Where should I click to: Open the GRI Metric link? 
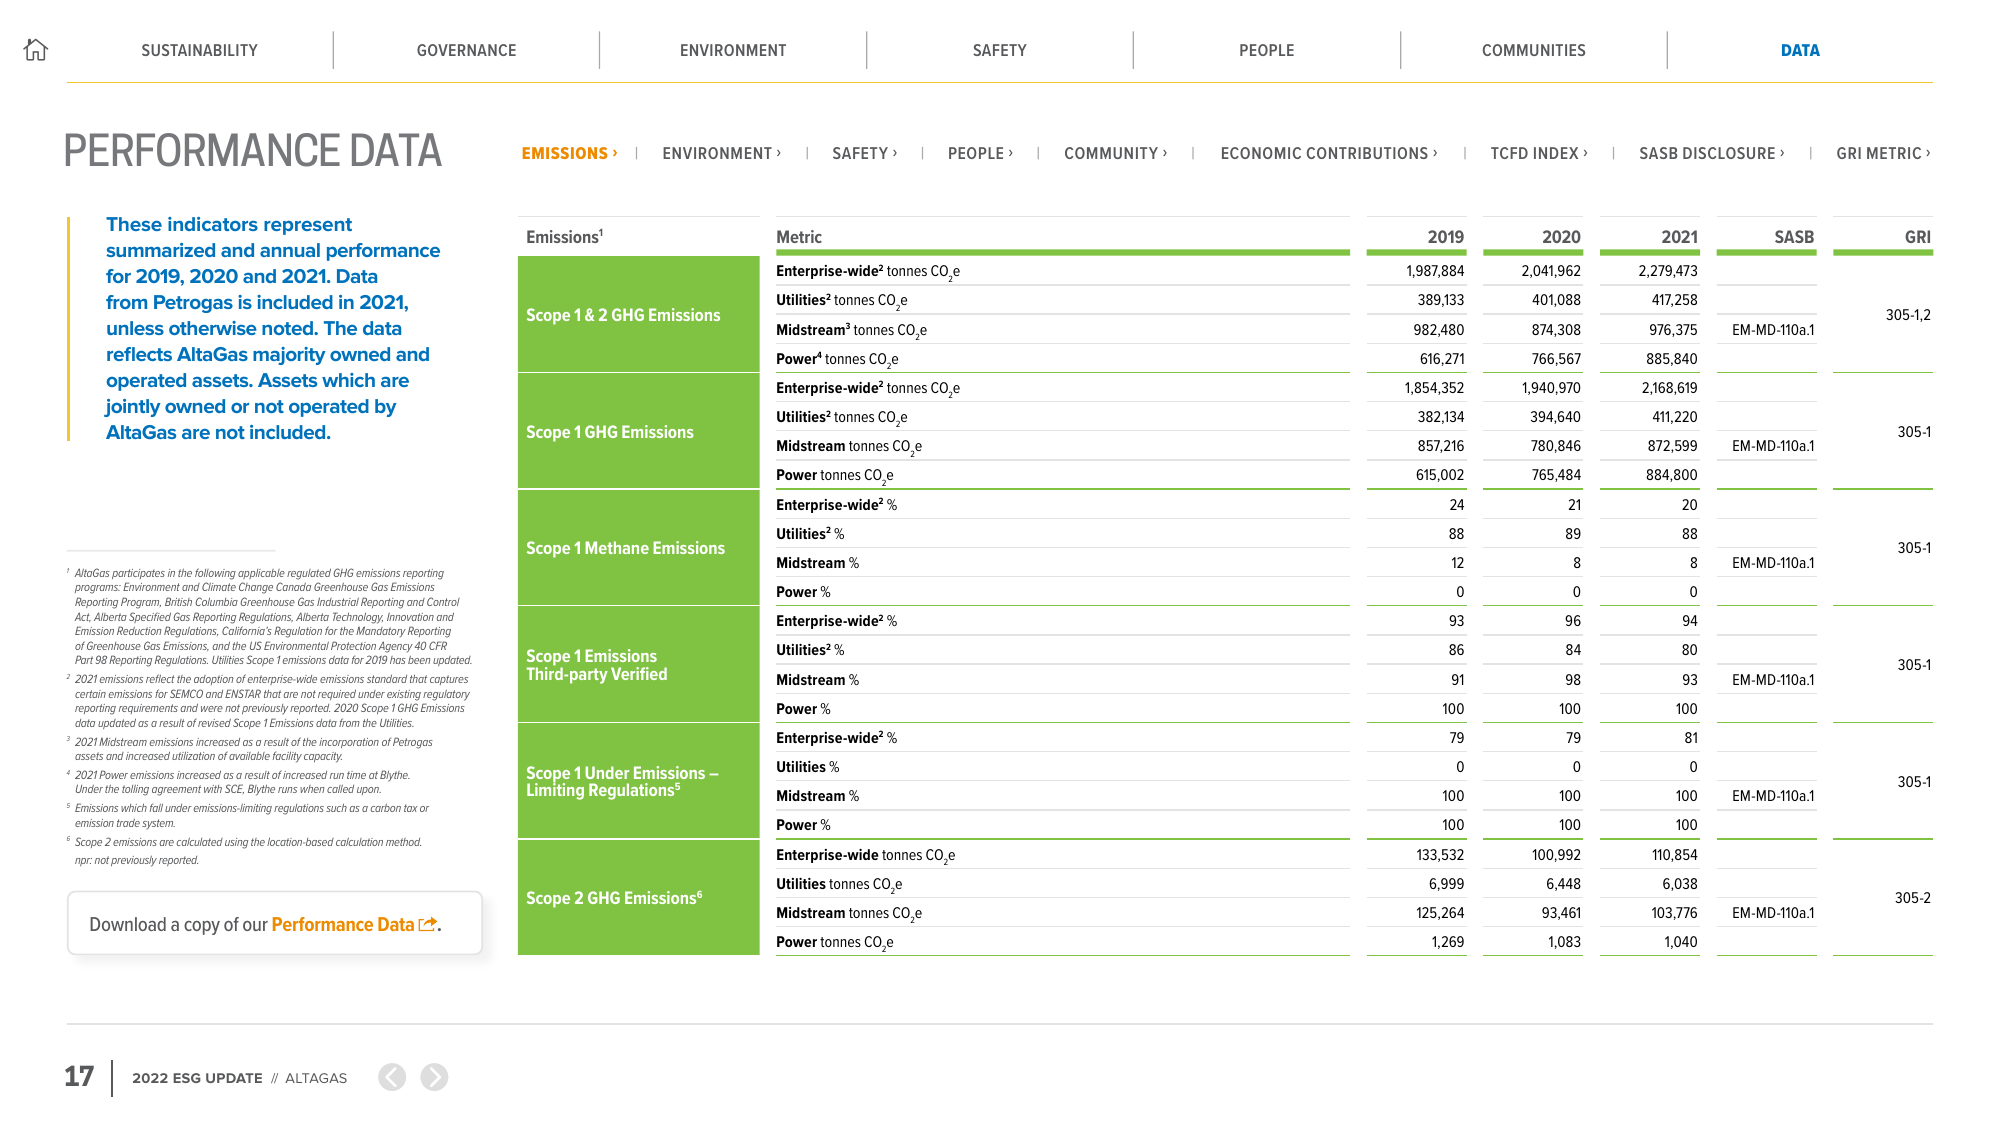1883,153
